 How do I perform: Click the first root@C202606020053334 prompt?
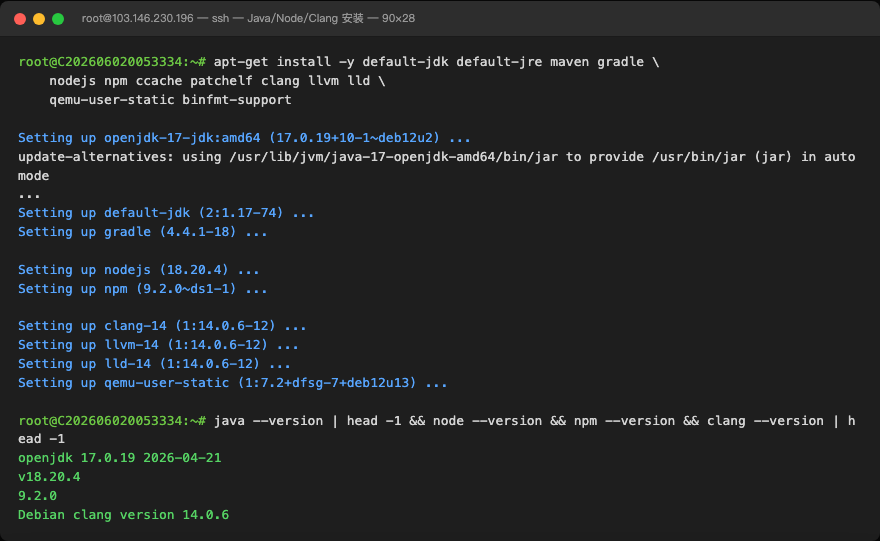click(112, 62)
